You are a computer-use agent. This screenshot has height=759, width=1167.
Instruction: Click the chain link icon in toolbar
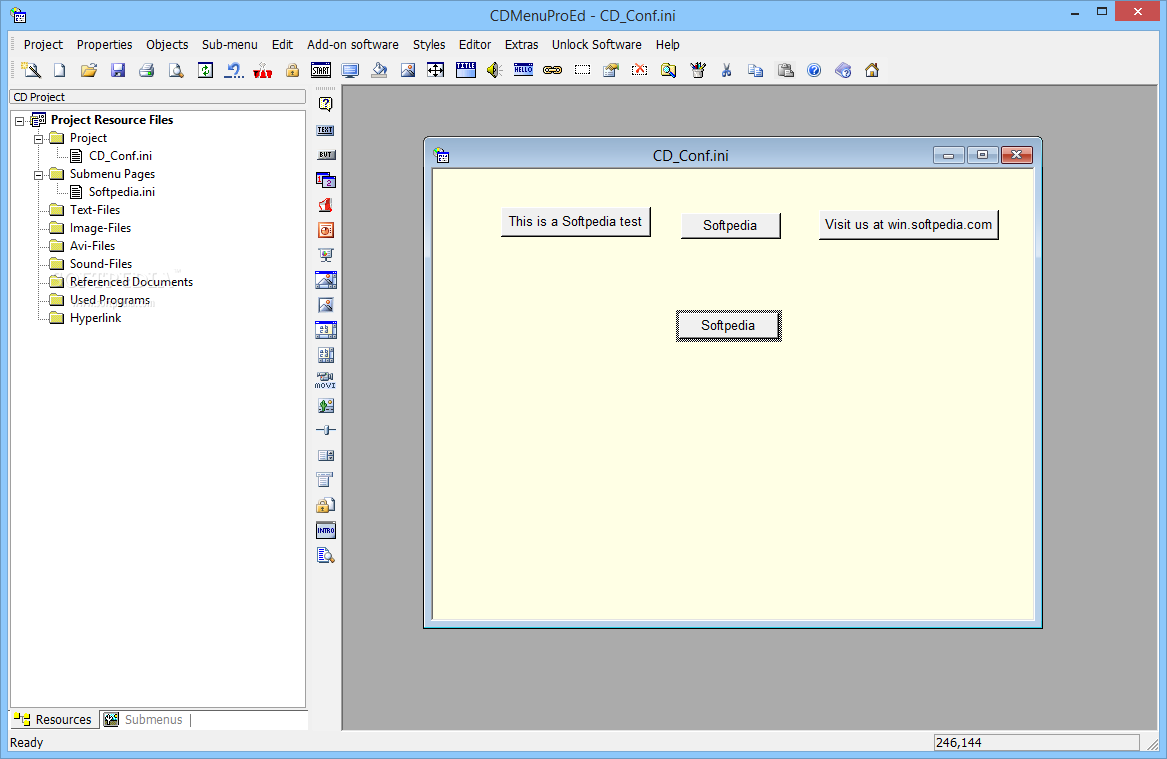[552, 70]
